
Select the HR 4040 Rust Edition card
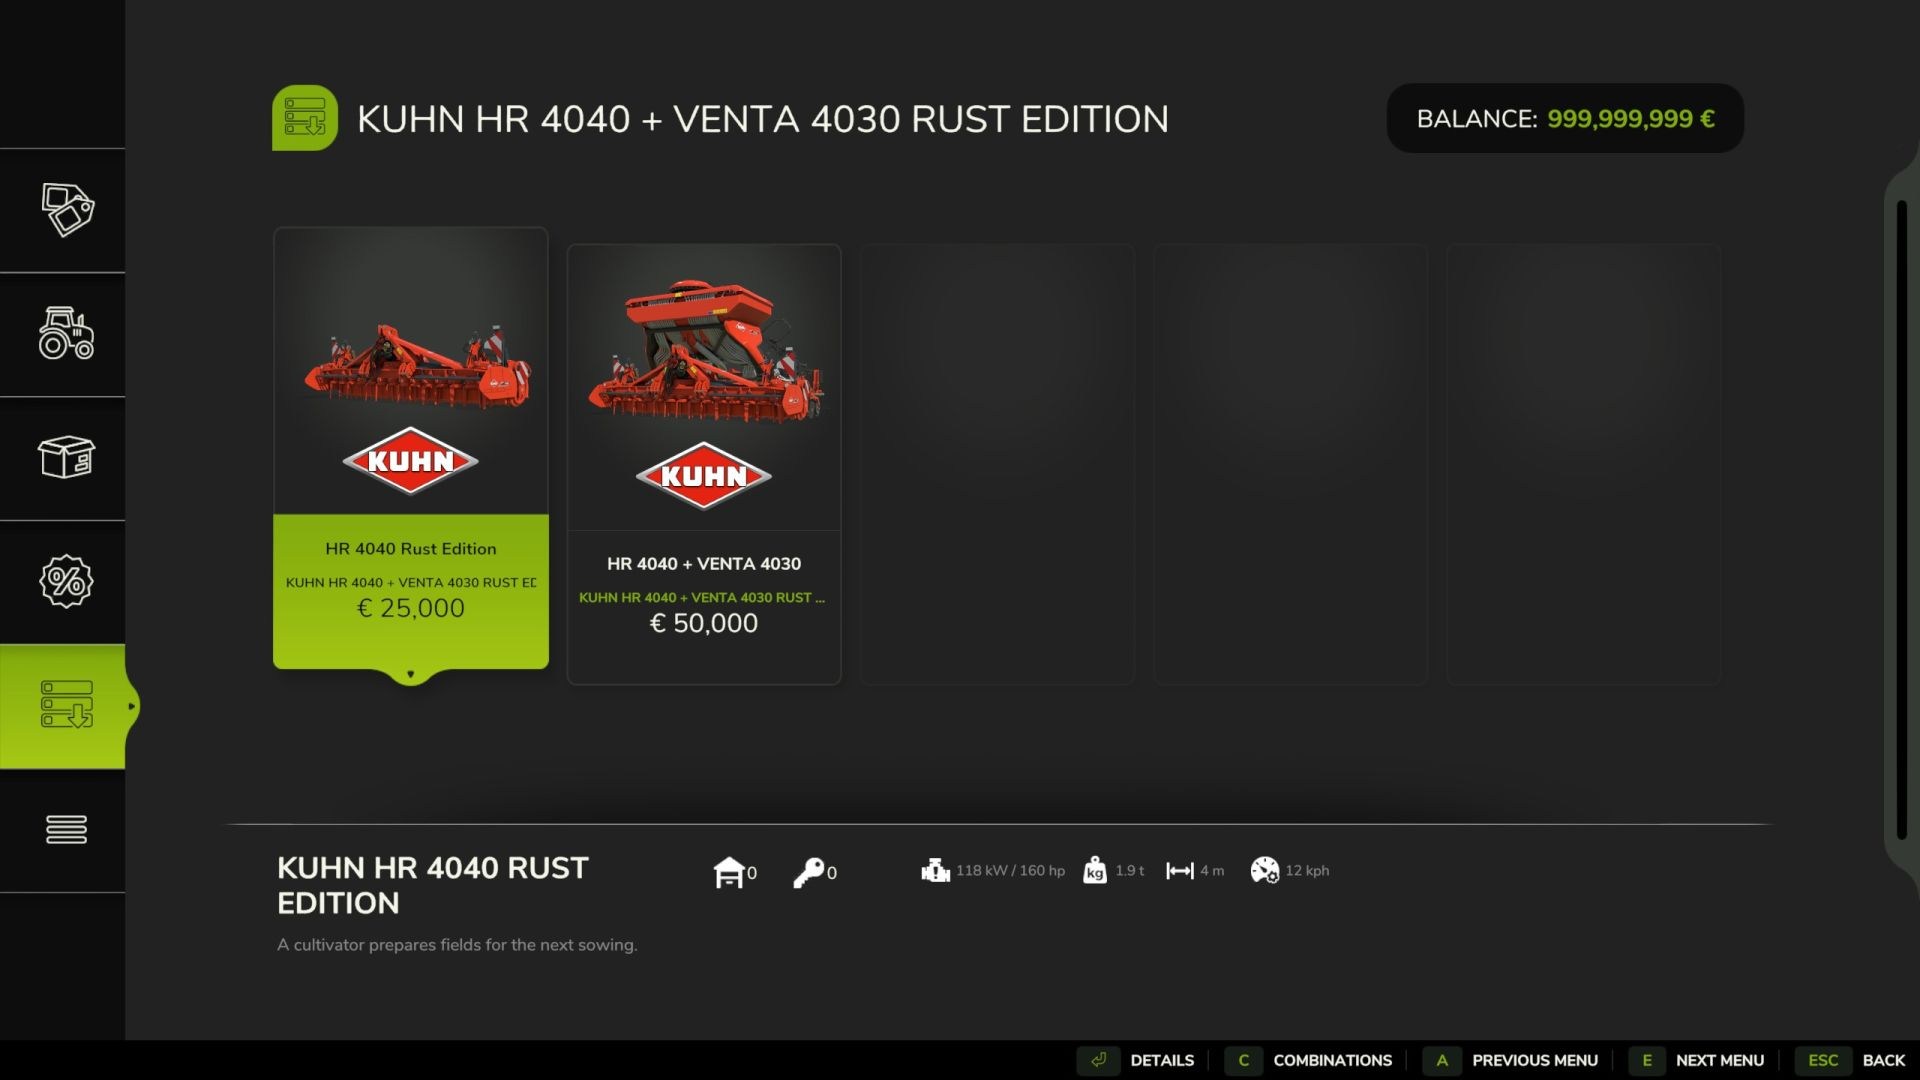click(x=411, y=448)
